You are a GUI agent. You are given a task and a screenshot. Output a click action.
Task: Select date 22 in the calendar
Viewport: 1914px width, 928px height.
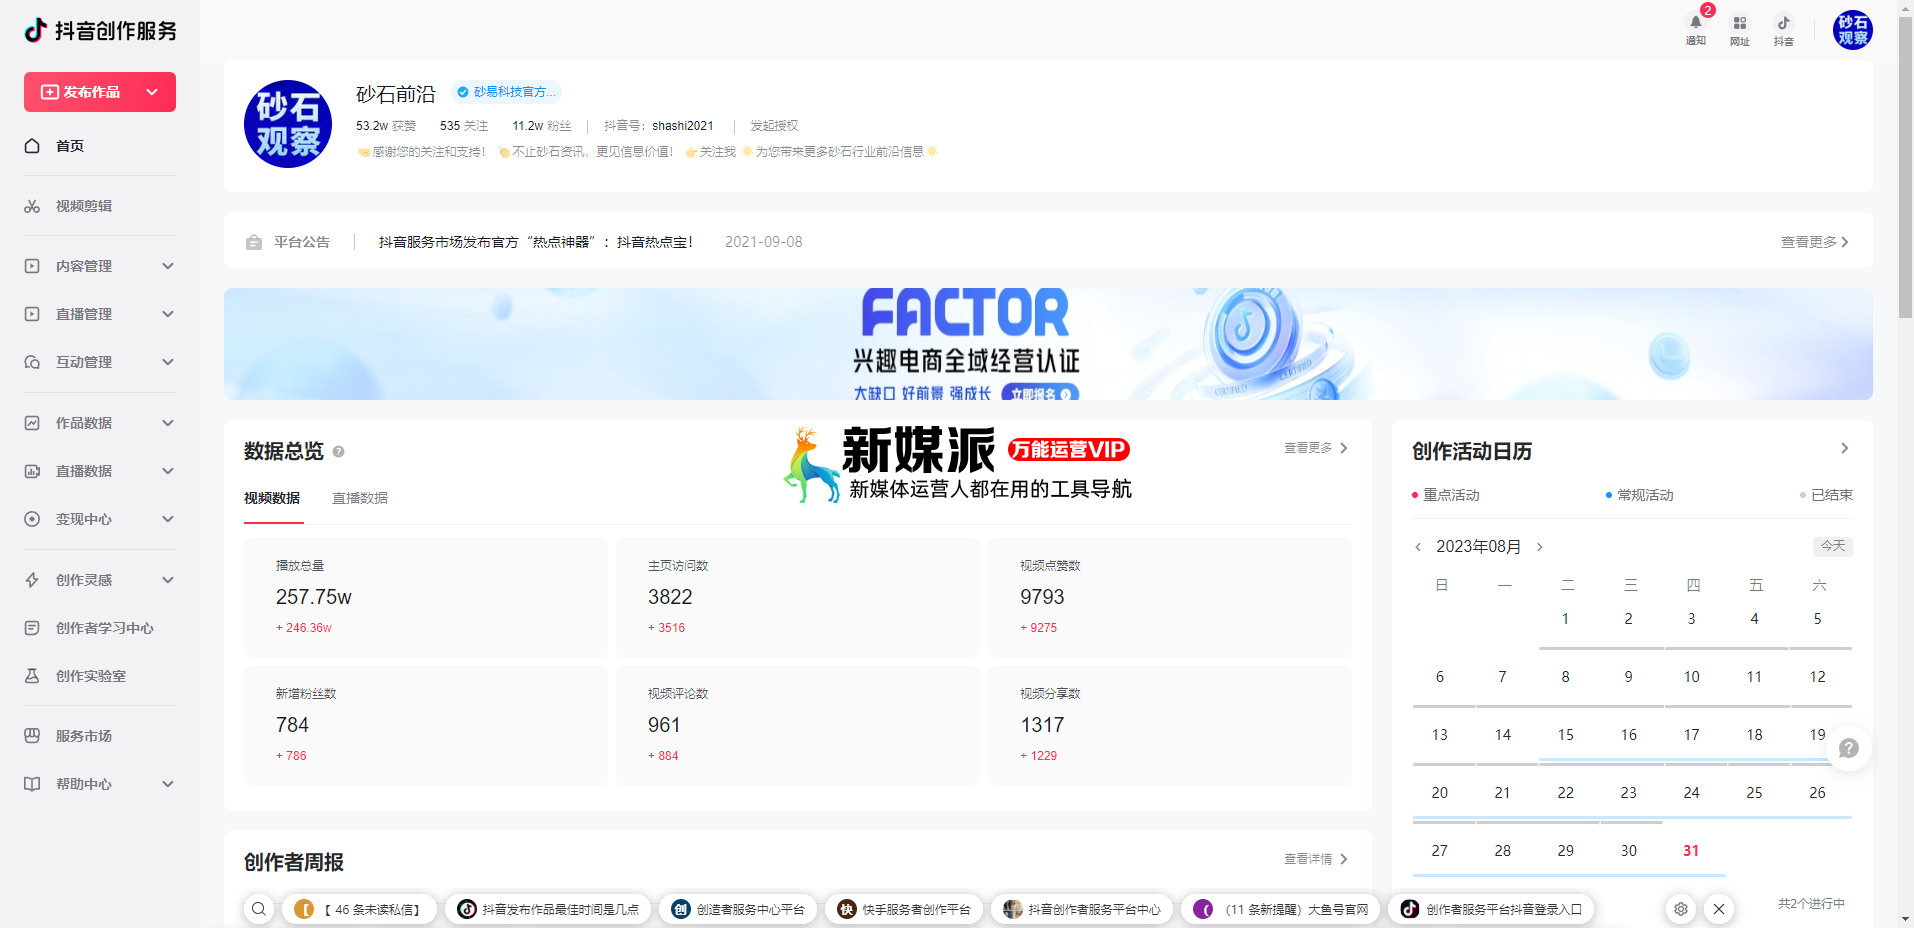(1565, 793)
